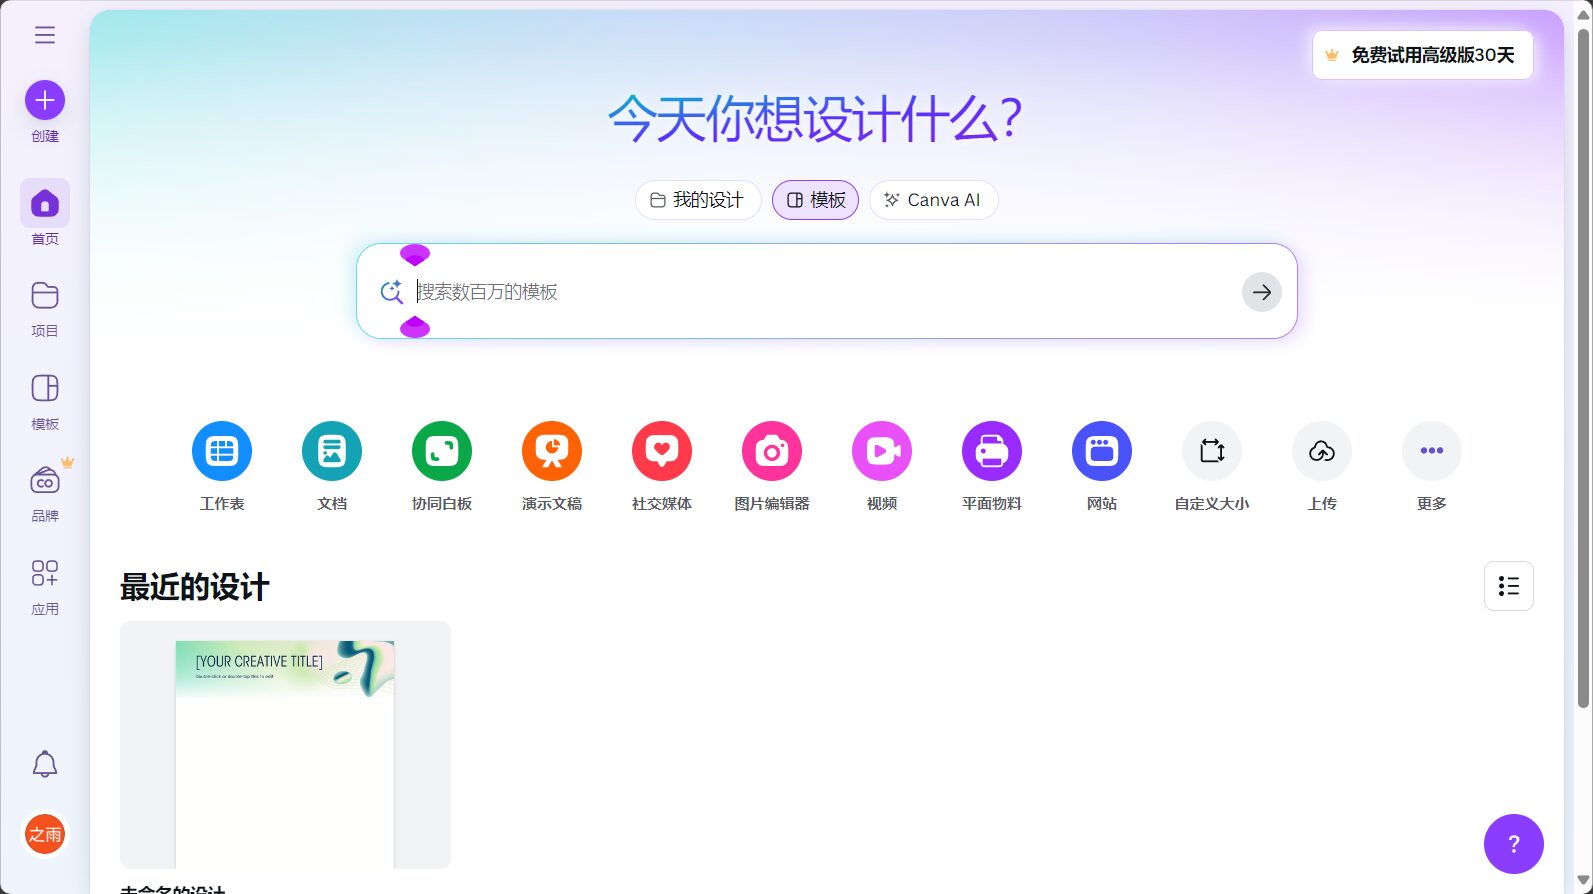Image resolution: width=1593 pixels, height=894 pixels.
Task: Submit search with the arrow button
Action: 1262,292
